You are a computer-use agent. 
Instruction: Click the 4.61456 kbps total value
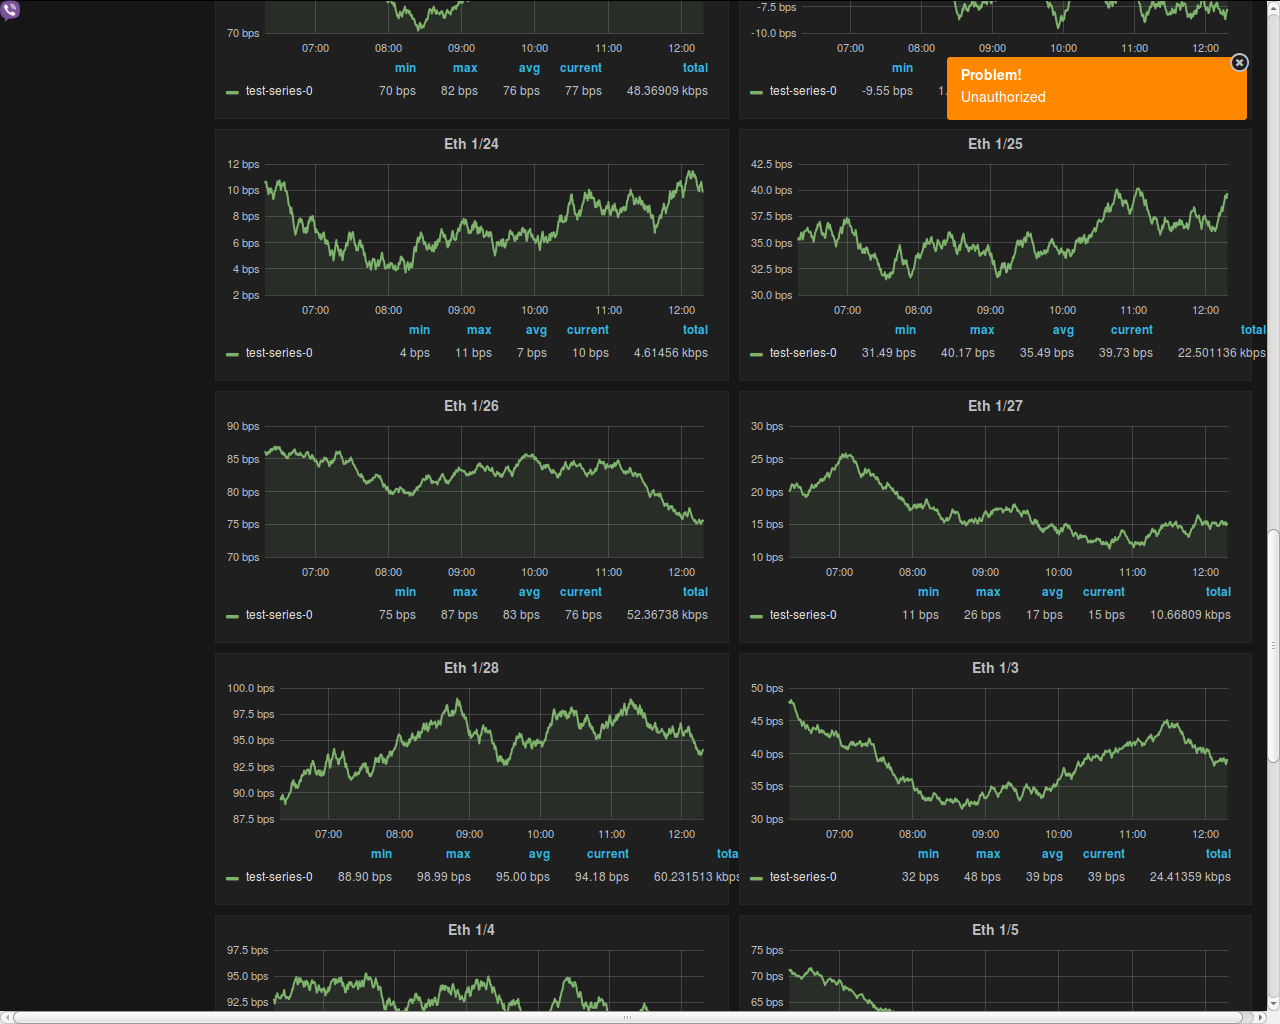(671, 353)
